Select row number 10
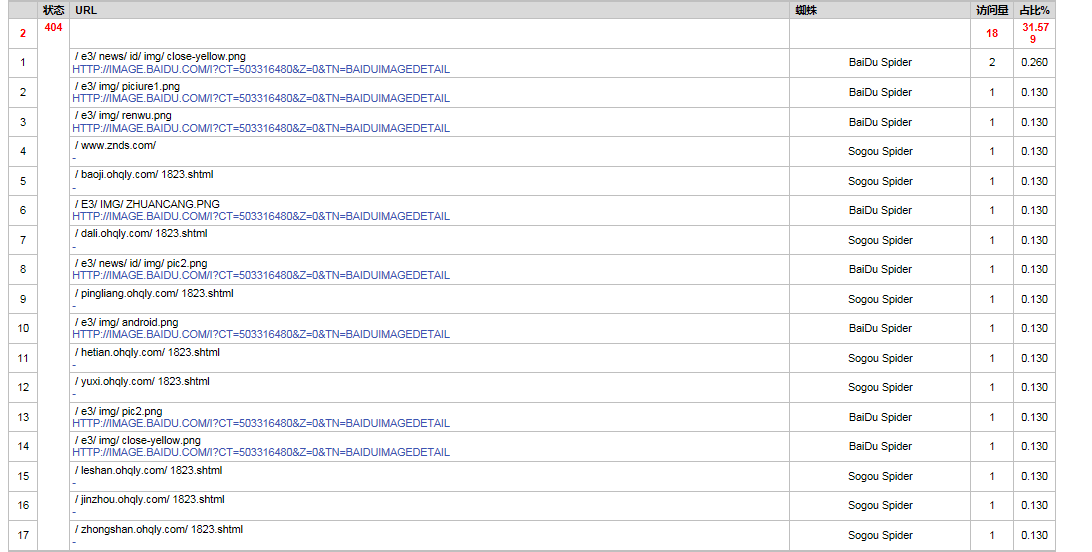Screen dimensions: 1092x552 pos(23,329)
